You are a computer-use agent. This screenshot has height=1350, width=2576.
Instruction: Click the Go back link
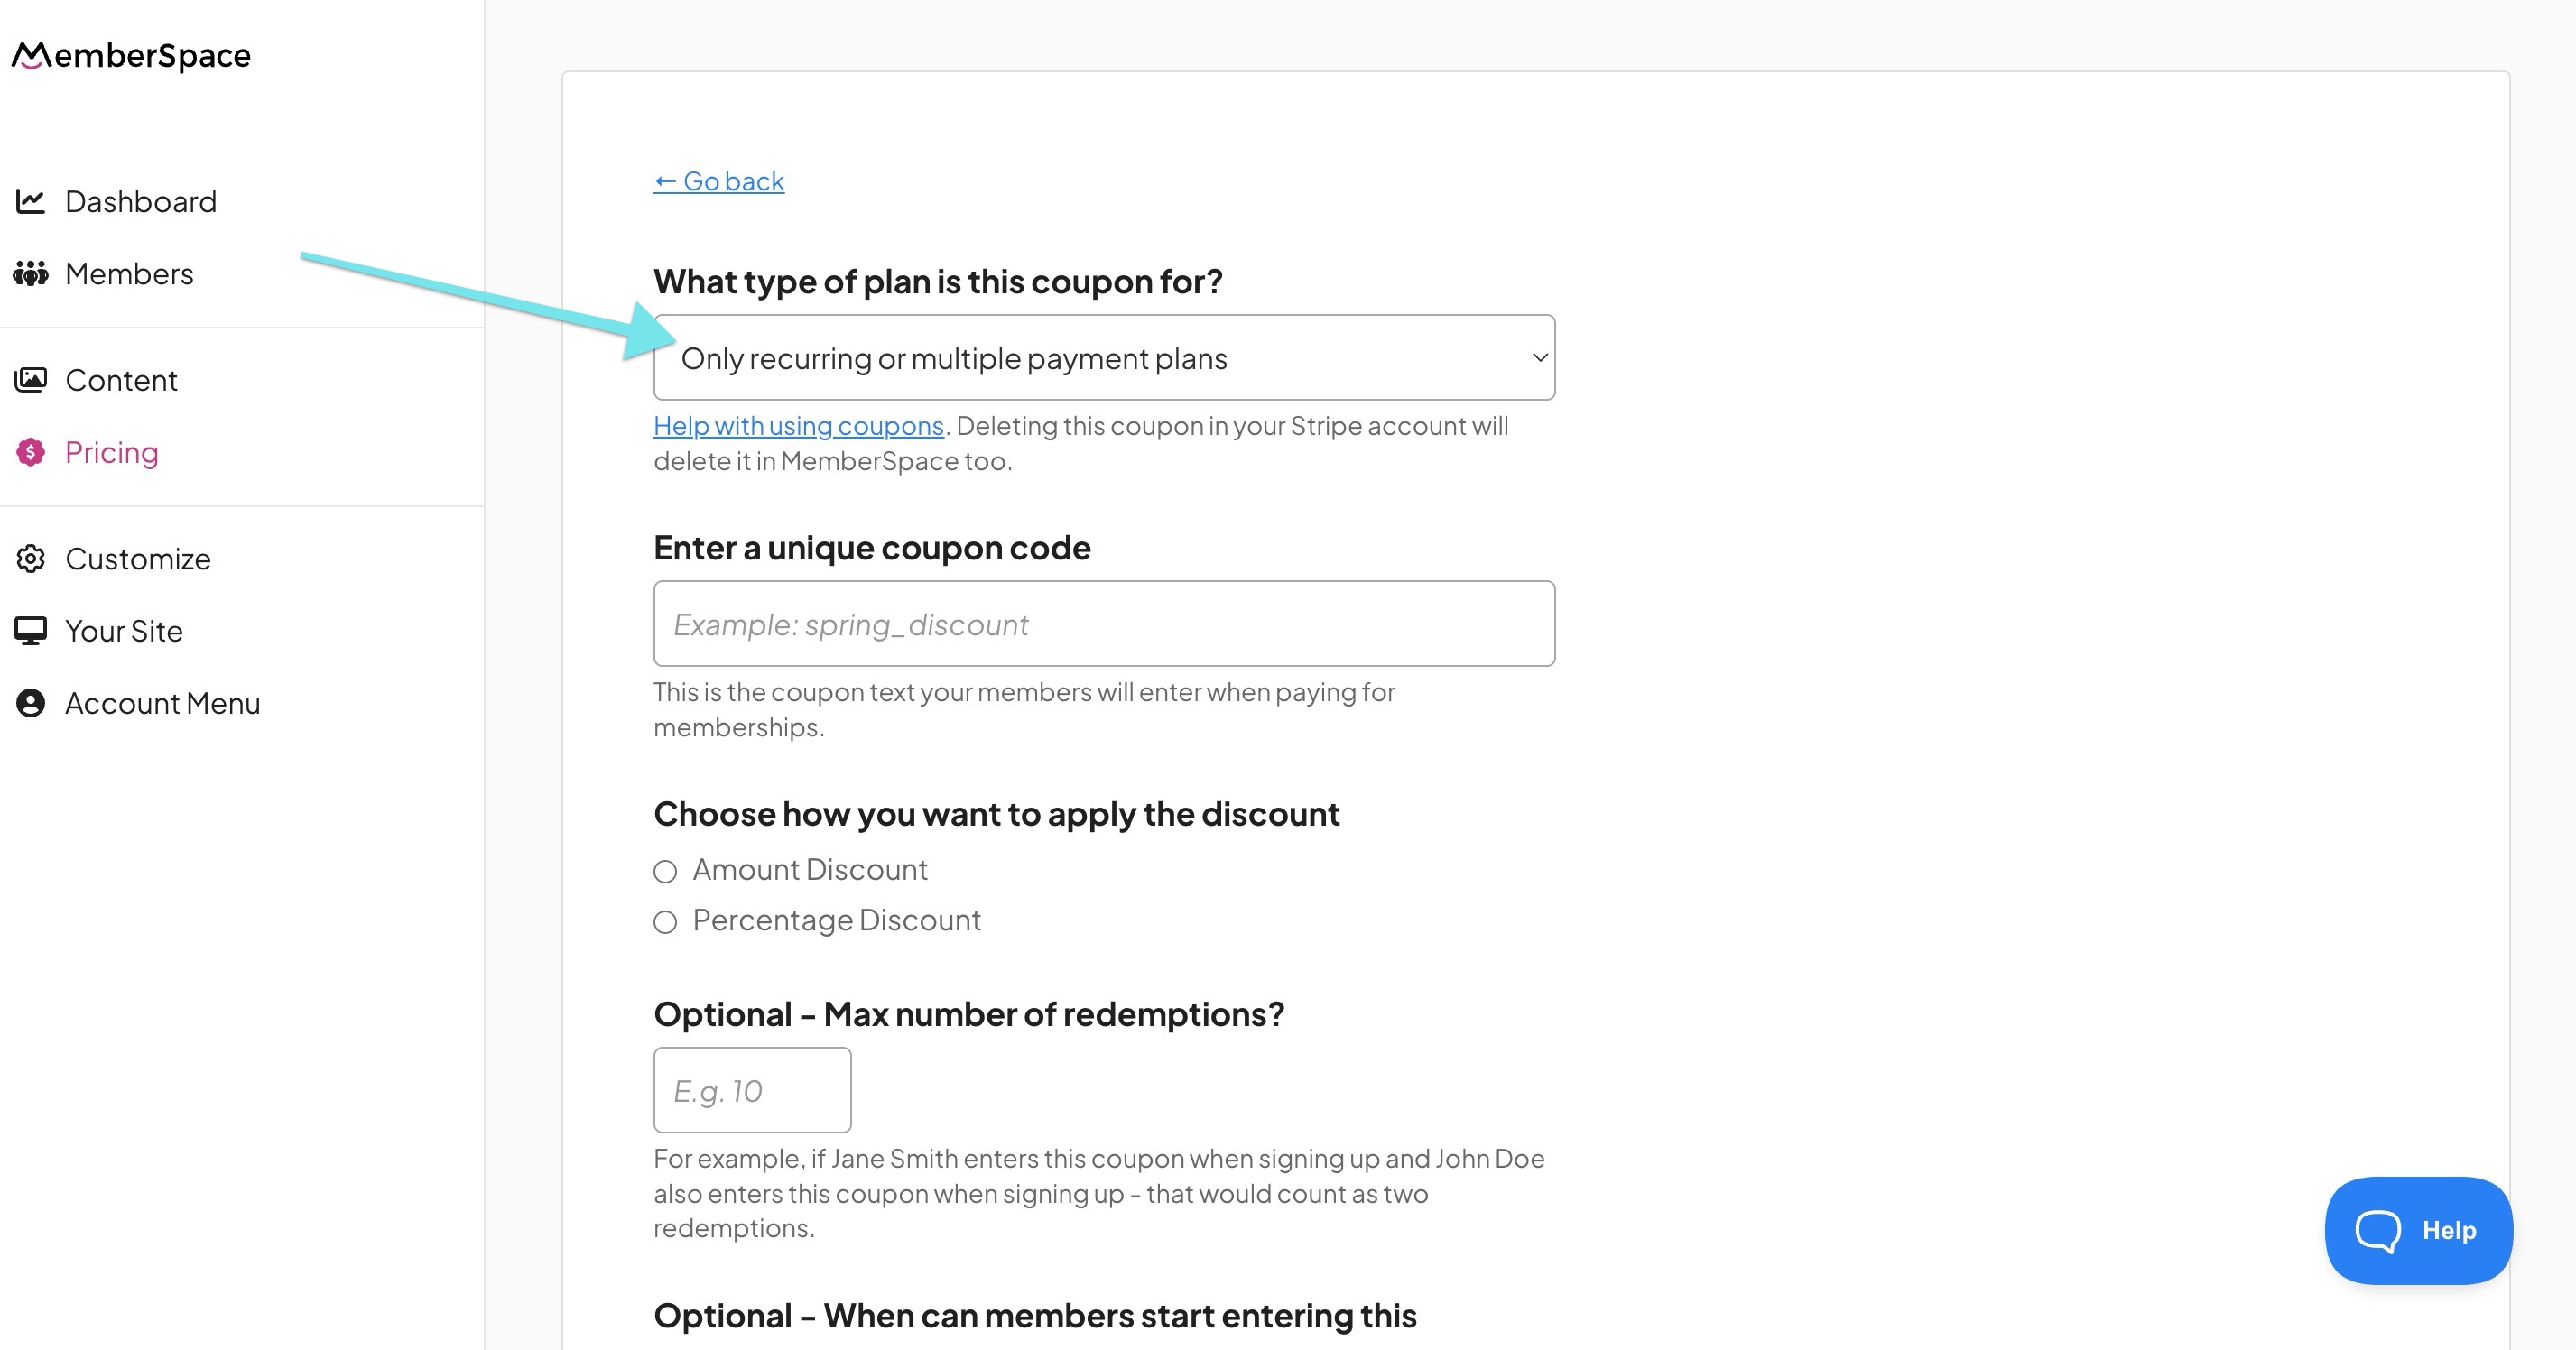tap(719, 181)
